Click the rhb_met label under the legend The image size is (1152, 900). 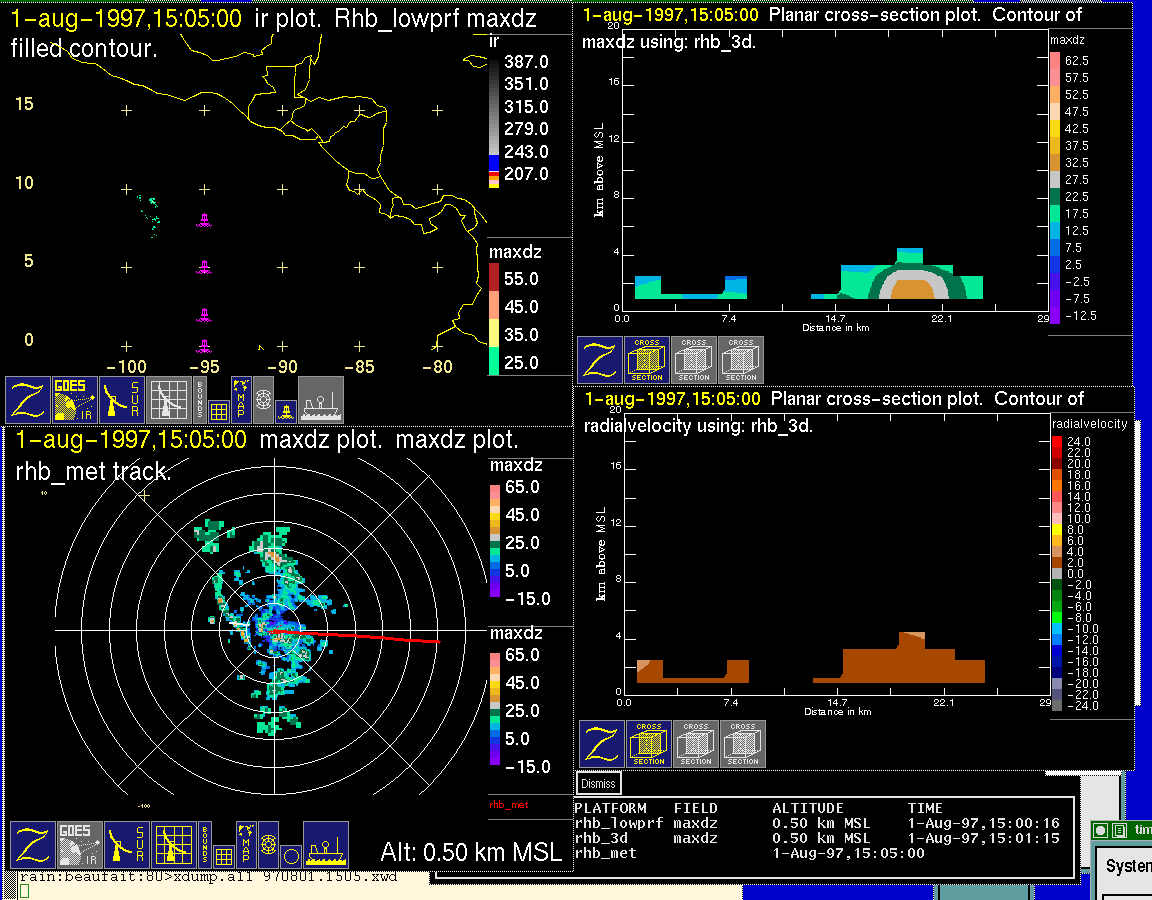507,804
